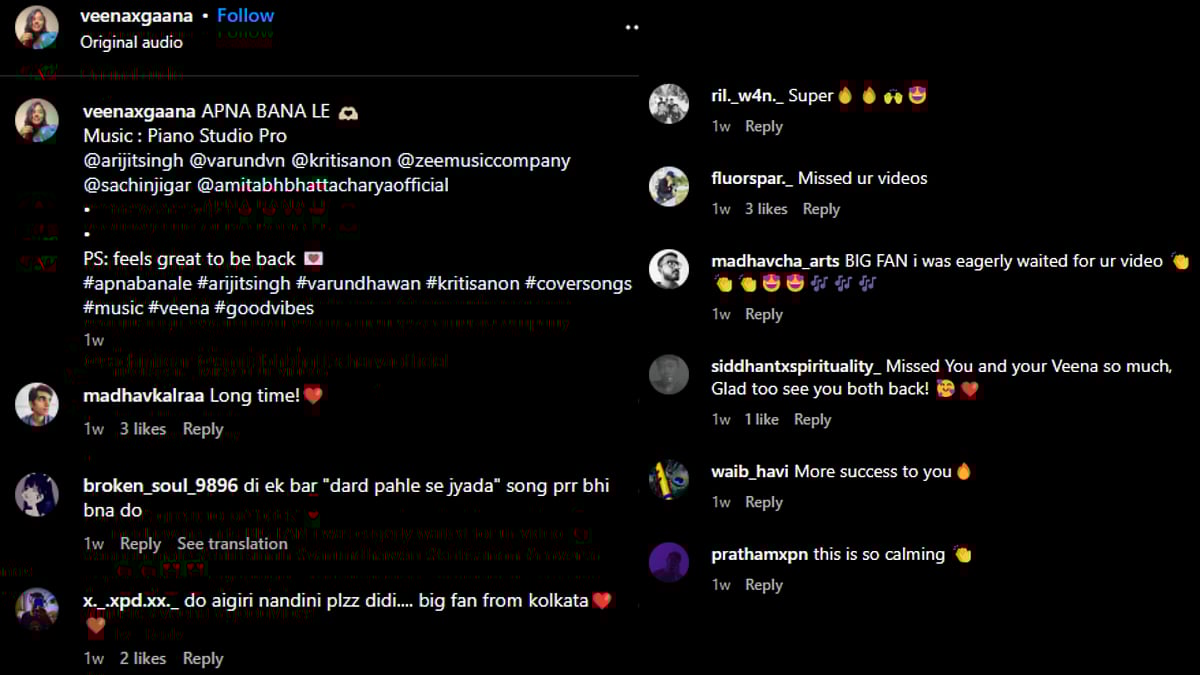Image resolution: width=1200 pixels, height=675 pixels.
Task: Open broken_soul_9896's profile avatar
Action: tap(36, 494)
